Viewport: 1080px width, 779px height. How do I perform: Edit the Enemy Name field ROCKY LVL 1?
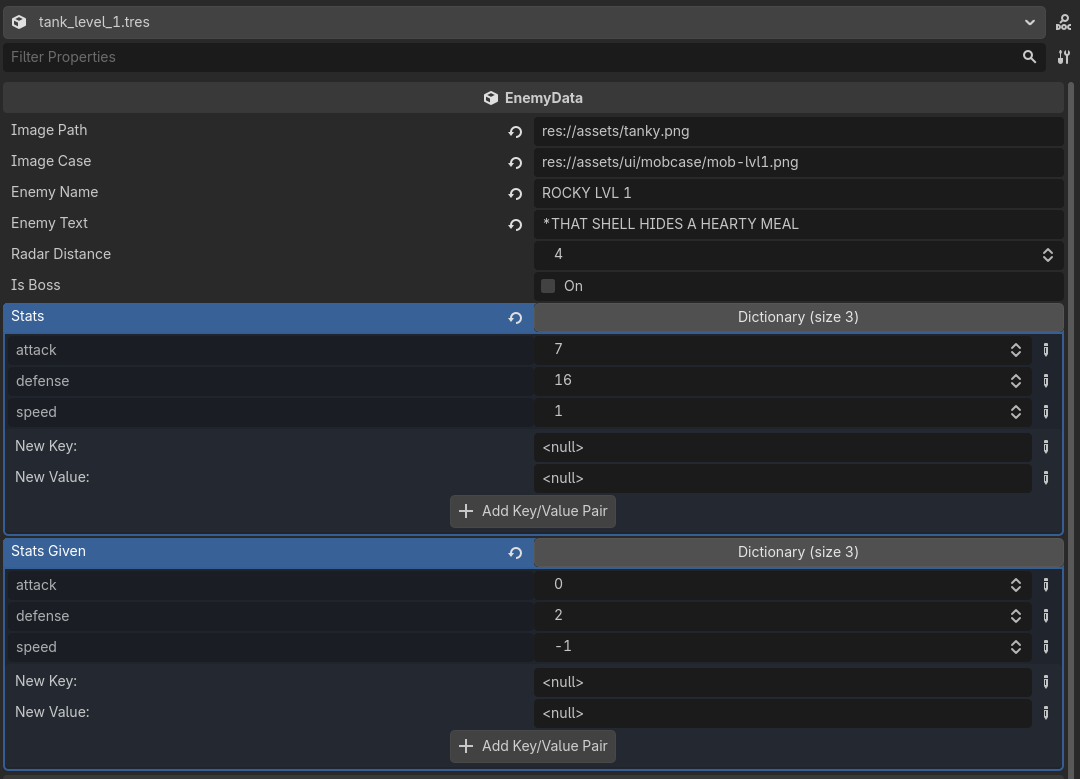798,194
